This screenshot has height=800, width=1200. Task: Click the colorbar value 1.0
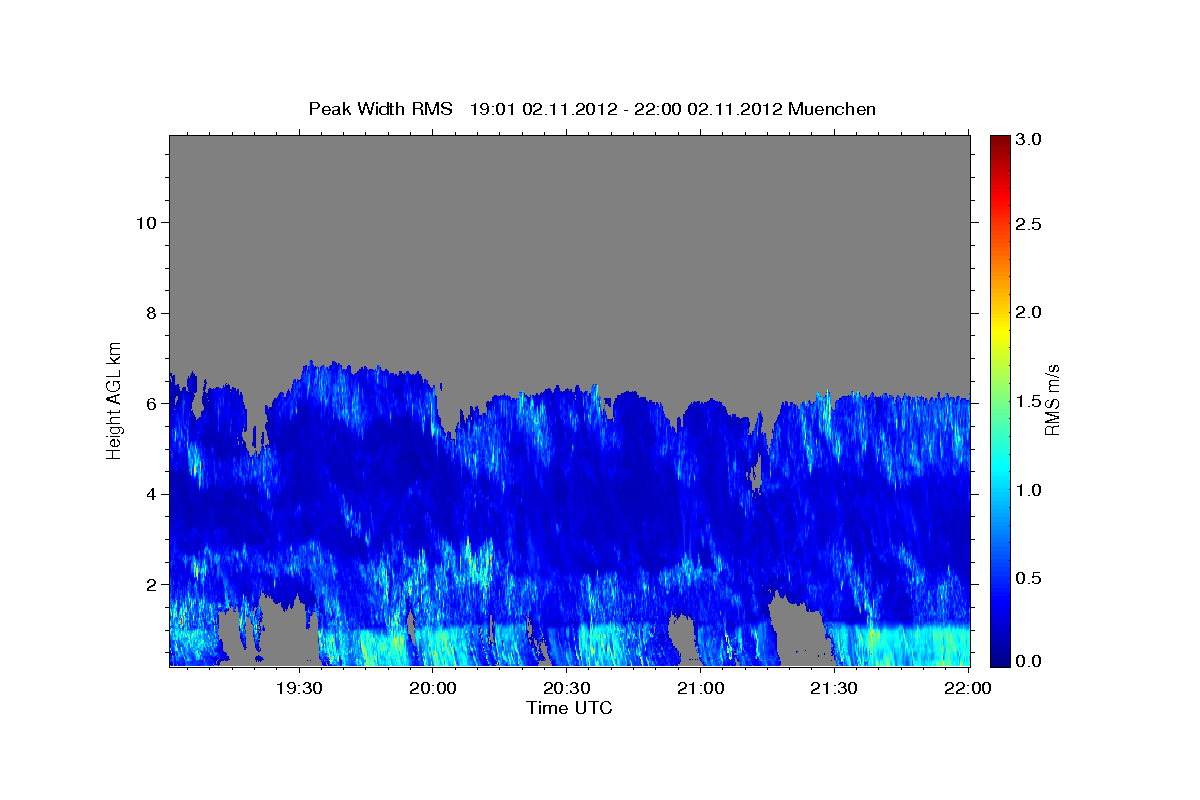point(1028,490)
